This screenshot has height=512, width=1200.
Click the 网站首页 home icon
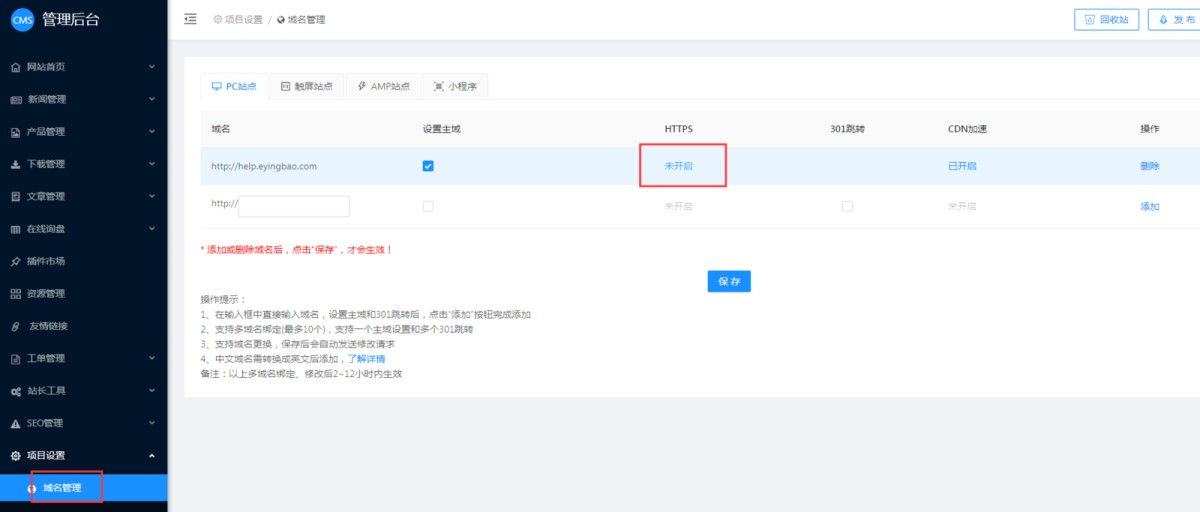(x=15, y=68)
